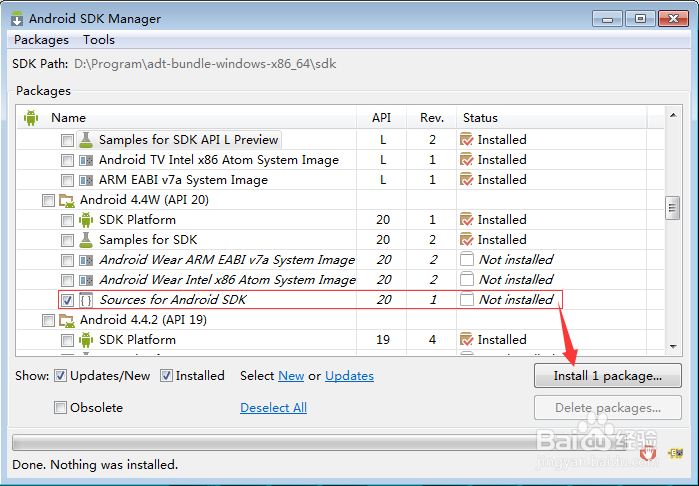The width and height of the screenshot is (699, 486).
Task: Click the Deselect All link
Action: [x=273, y=408]
